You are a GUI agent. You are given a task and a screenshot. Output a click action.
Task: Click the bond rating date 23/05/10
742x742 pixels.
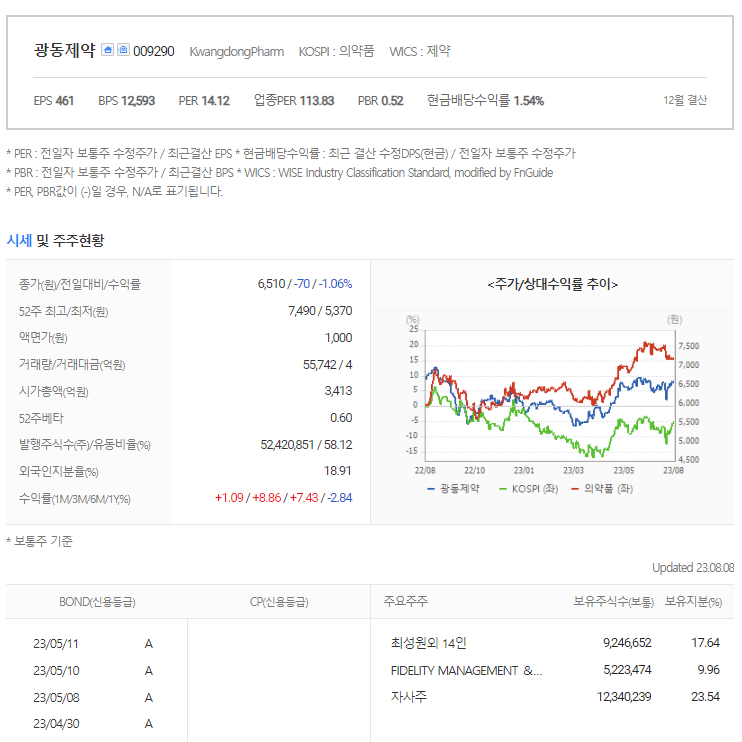click(56, 671)
